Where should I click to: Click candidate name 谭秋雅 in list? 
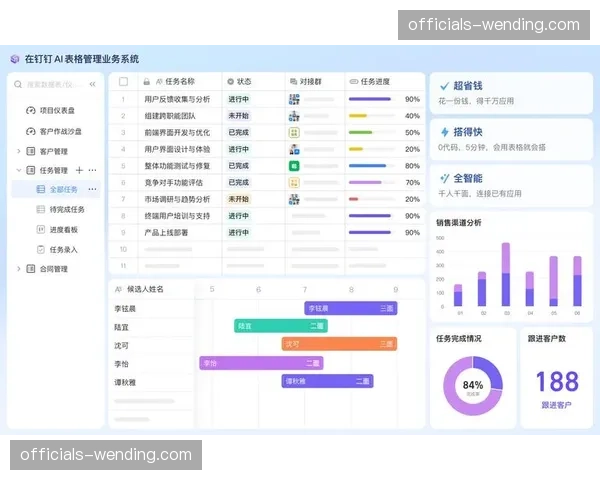(125, 382)
